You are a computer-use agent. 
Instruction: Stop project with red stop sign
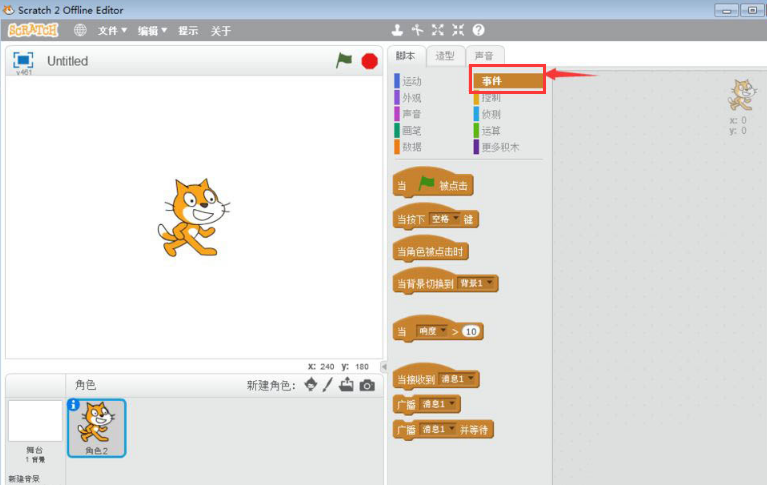click(x=369, y=61)
